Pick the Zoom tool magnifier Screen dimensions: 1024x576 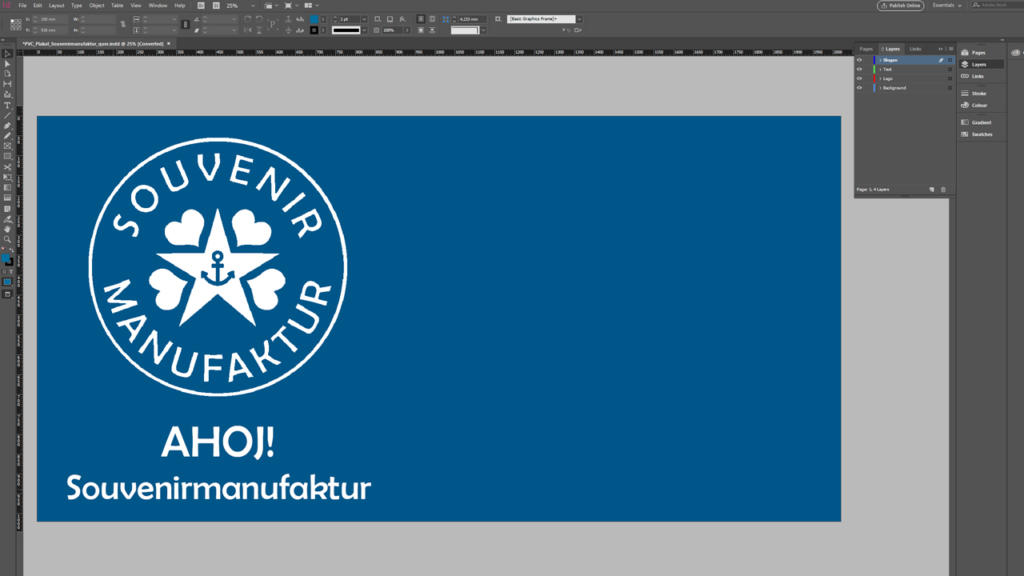tap(7, 239)
